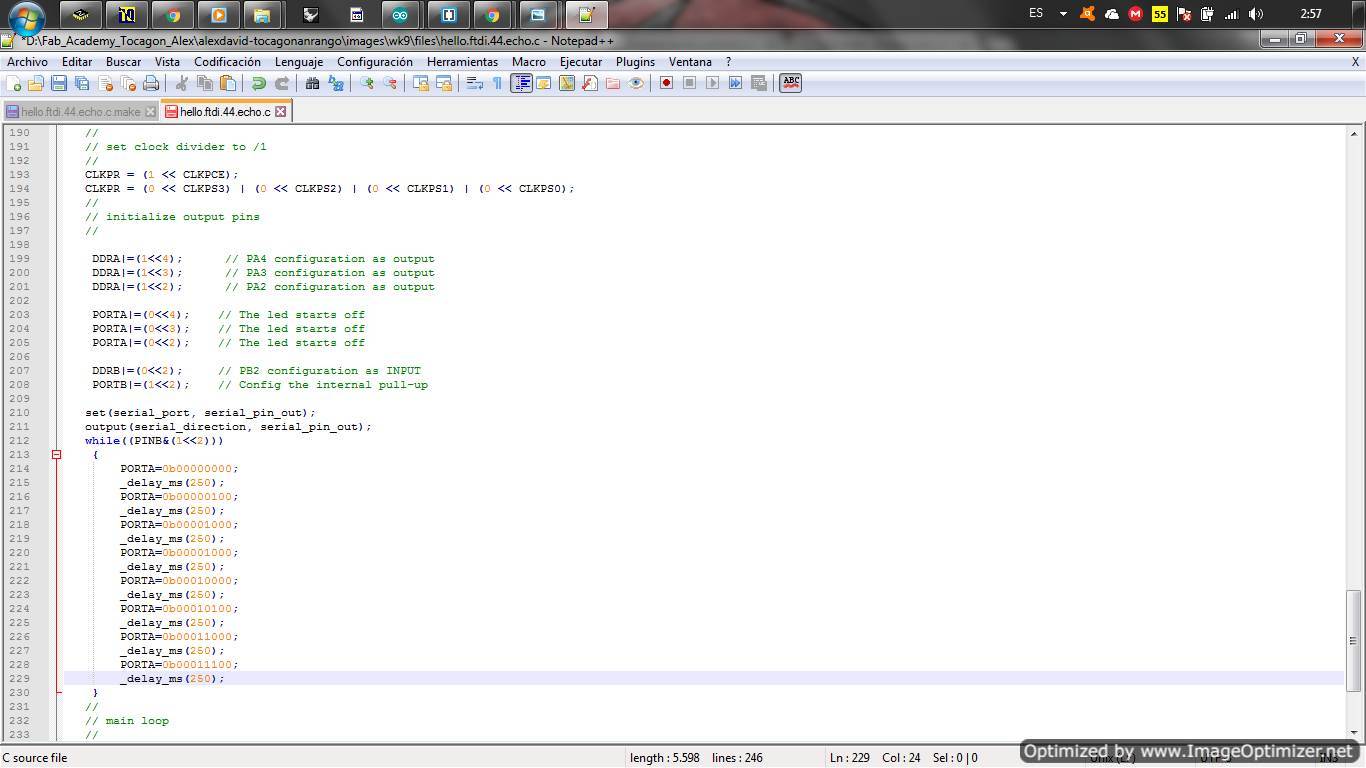Create a new document with the New icon

(x=14, y=83)
